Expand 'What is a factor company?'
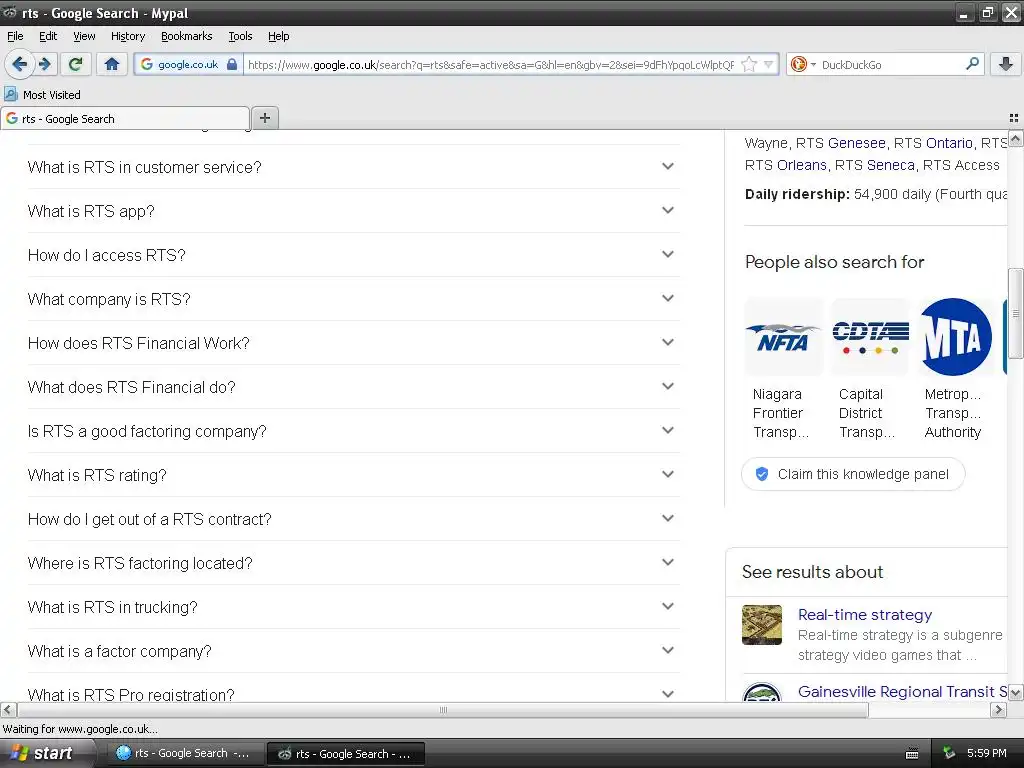Image resolution: width=1024 pixels, height=768 pixels. point(353,651)
